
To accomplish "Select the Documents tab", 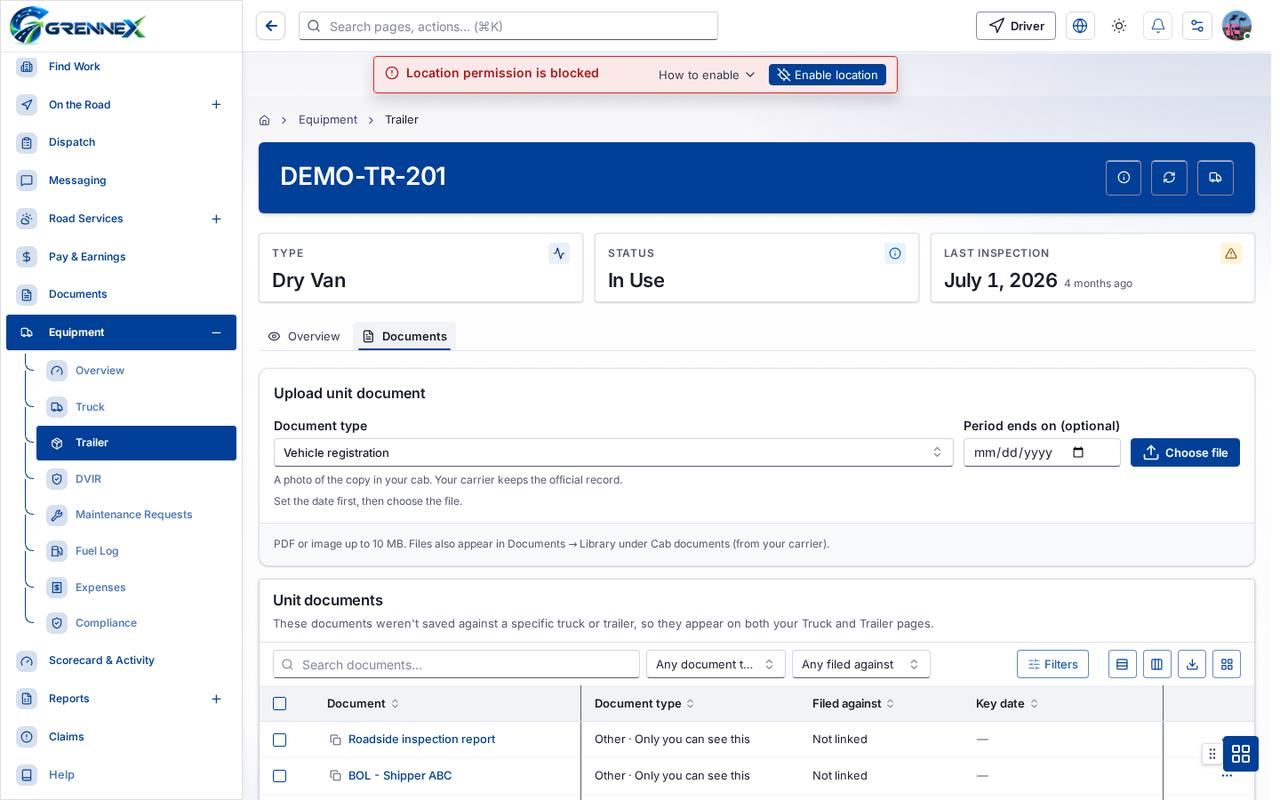I will tap(405, 337).
